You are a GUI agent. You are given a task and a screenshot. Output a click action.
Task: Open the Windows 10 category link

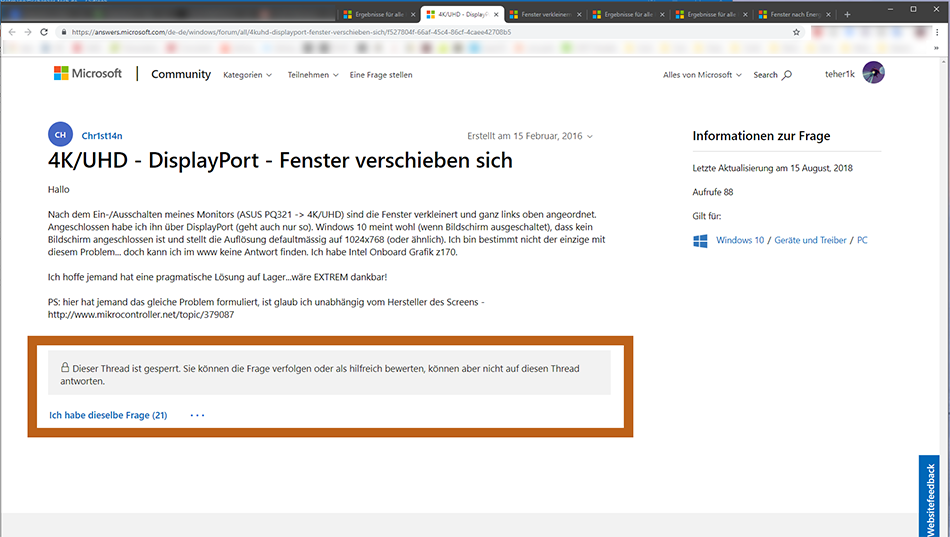[740, 241]
